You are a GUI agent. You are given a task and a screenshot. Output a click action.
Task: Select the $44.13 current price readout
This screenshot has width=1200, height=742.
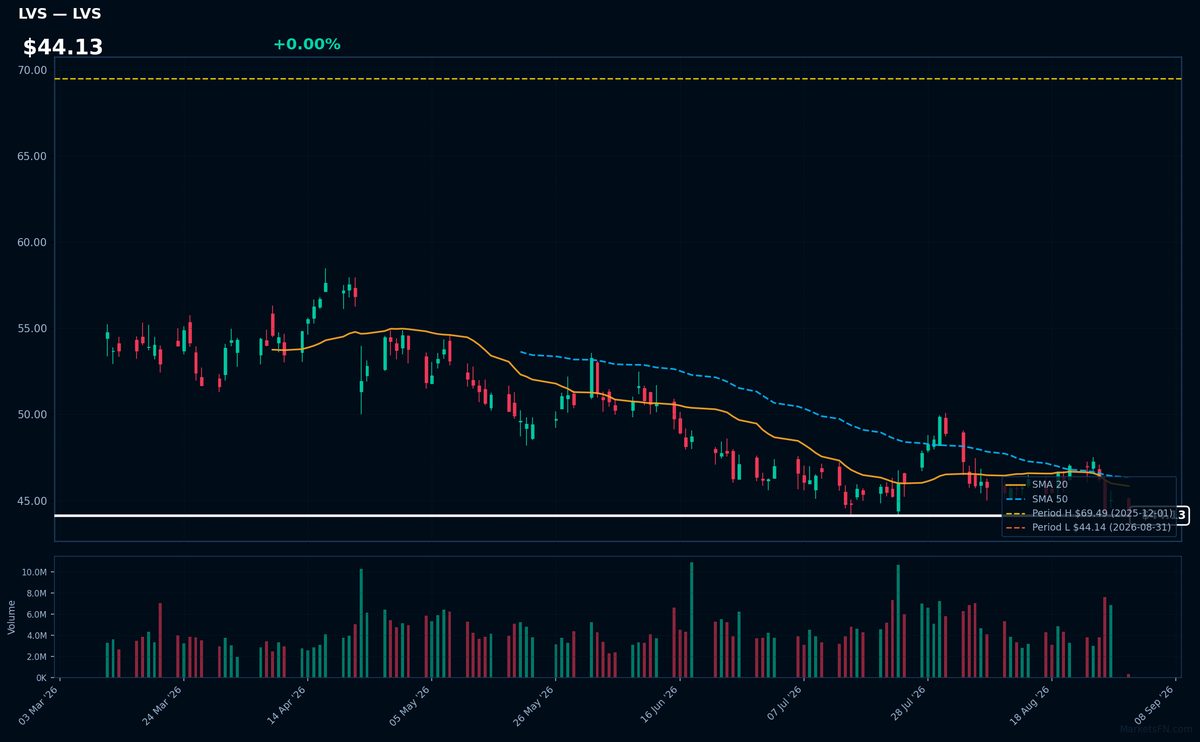coord(63,47)
